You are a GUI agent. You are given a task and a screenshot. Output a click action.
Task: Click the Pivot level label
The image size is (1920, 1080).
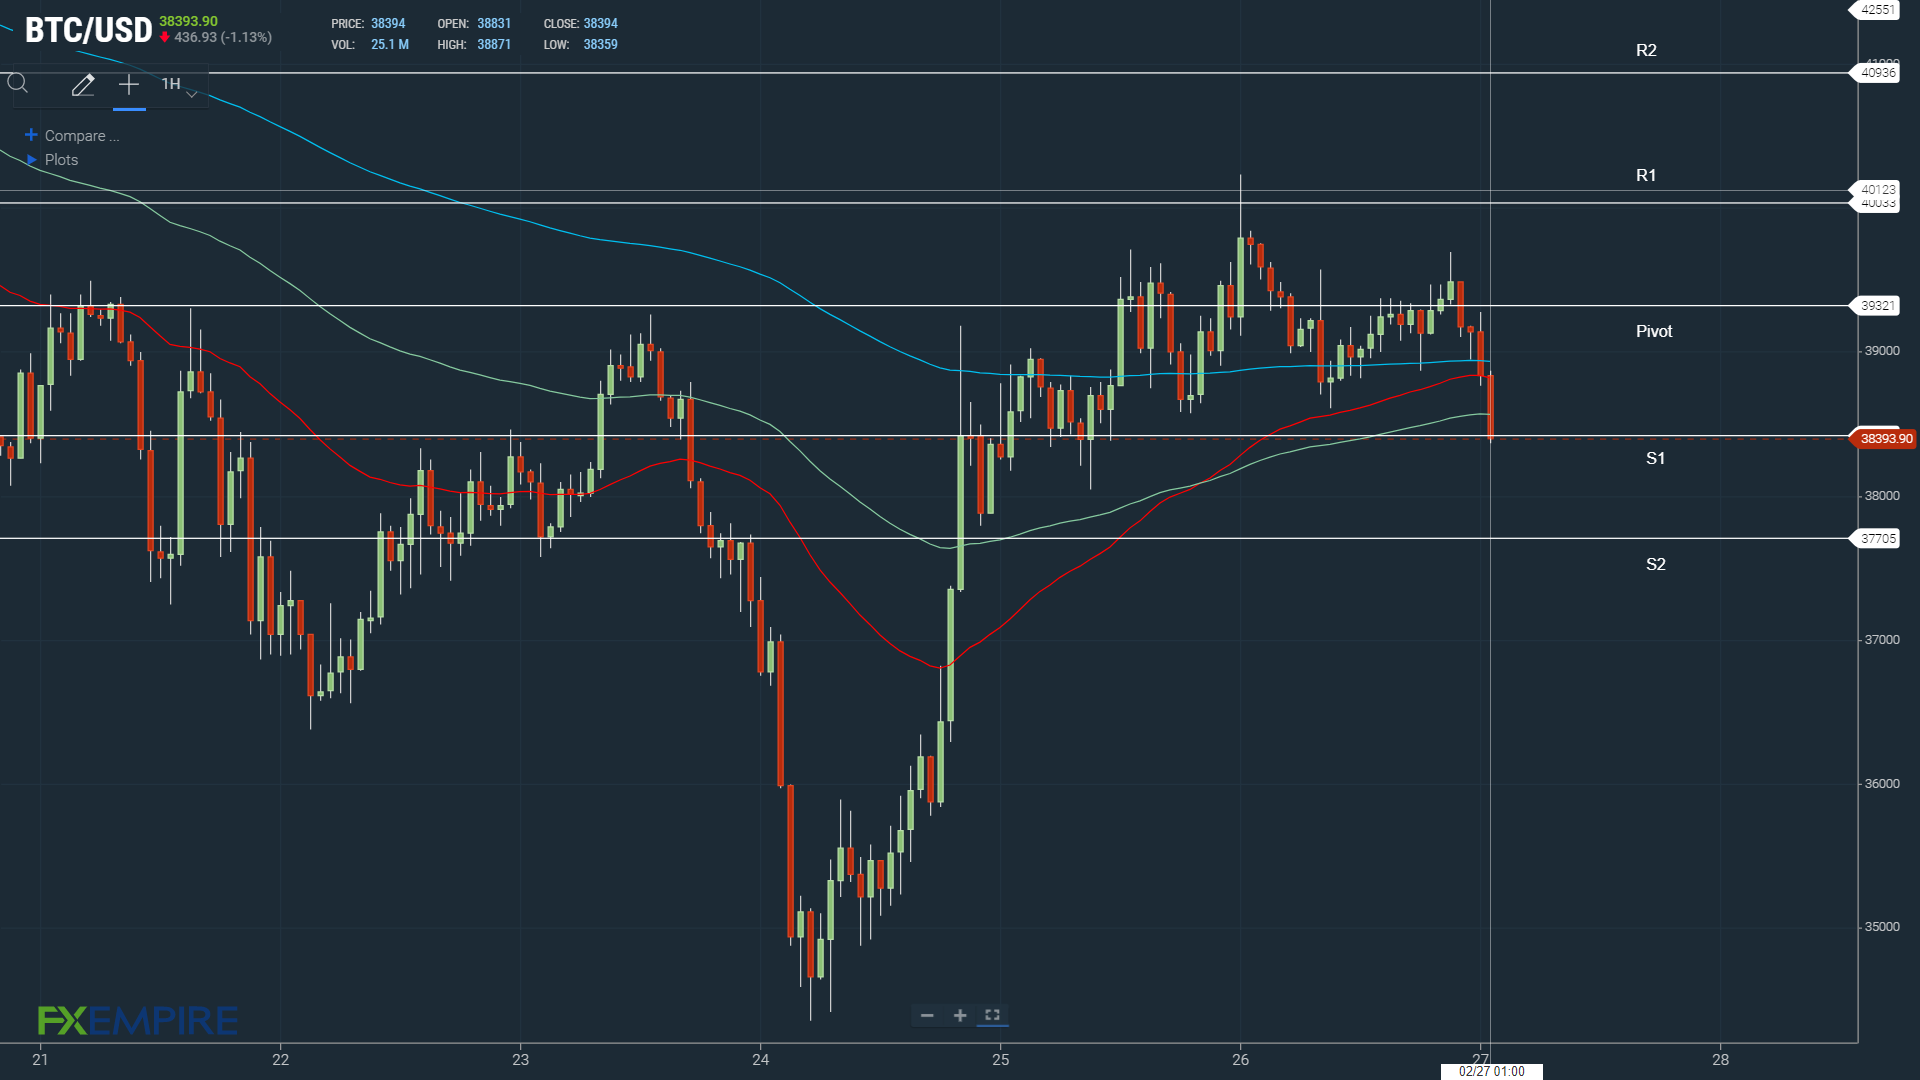[x=1654, y=331]
